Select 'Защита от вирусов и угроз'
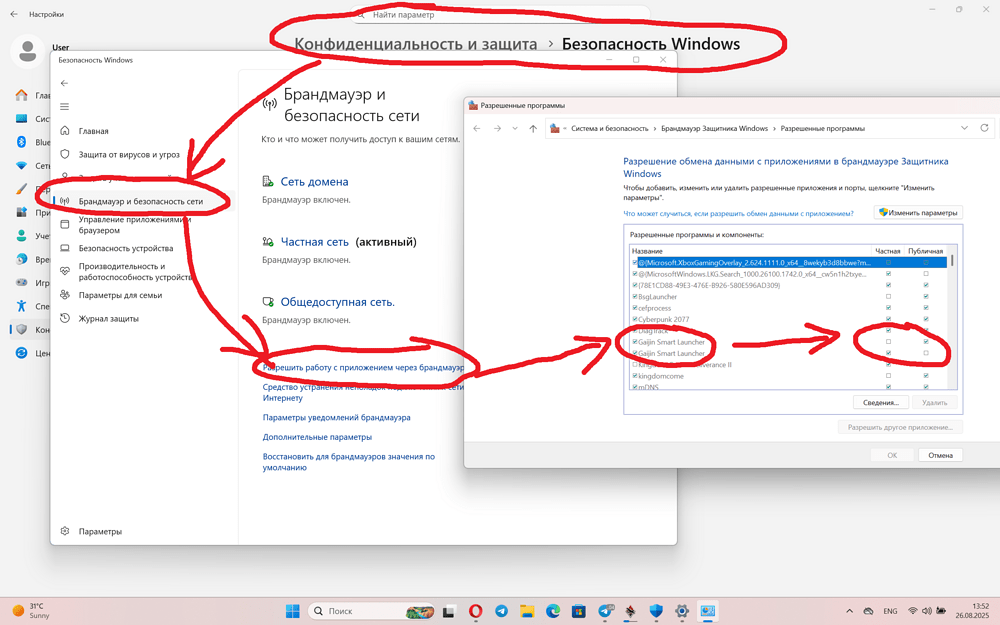The image size is (1000, 625). pyautogui.click(x=129, y=154)
